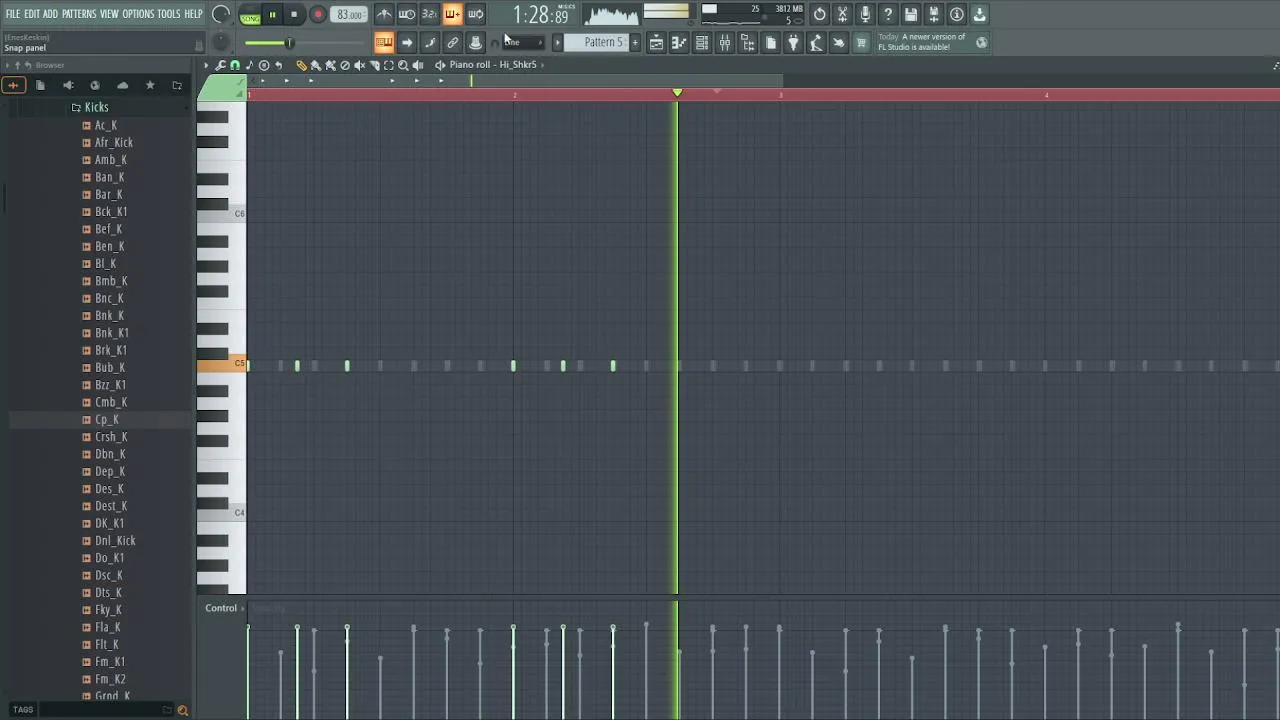Open the Channel rack view

(702, 42)
